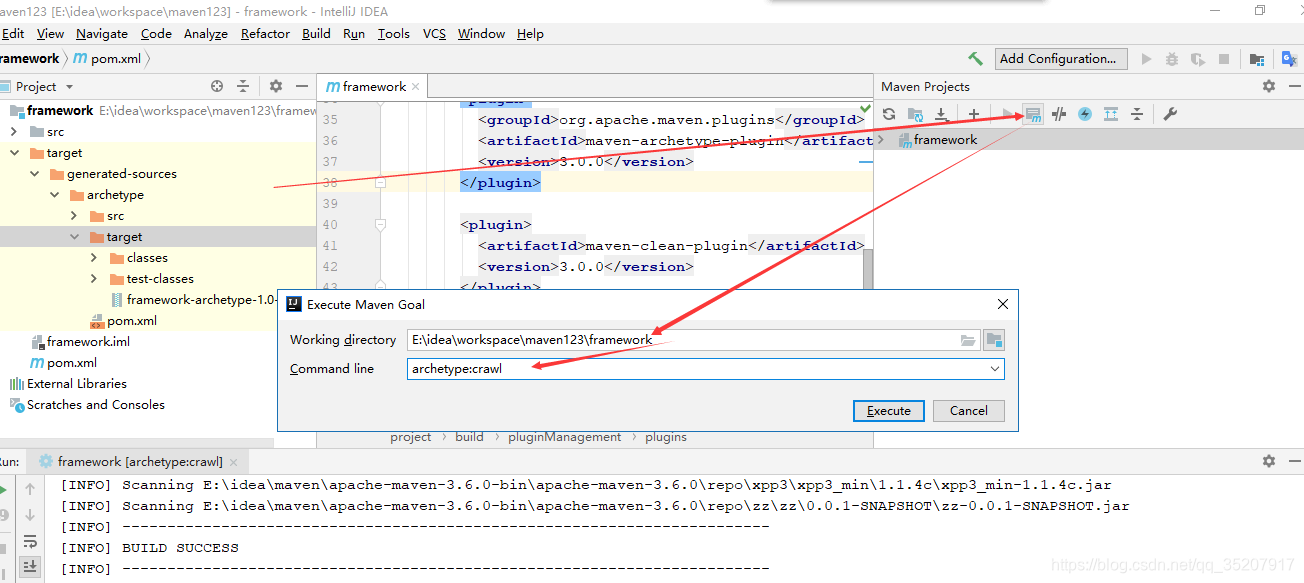The height and width of the screenshot is (583, 1304).
Task: Click Down the Stack Trace arrow in Run
Action: (31, 514)
